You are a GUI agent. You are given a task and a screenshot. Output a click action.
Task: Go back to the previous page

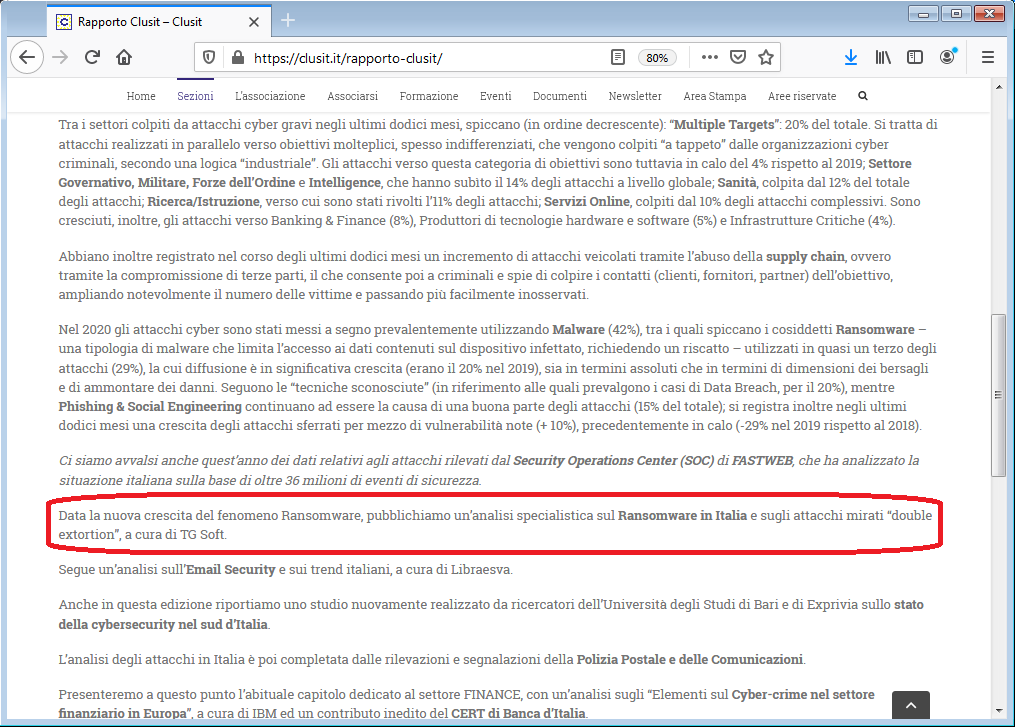(27, 58)
